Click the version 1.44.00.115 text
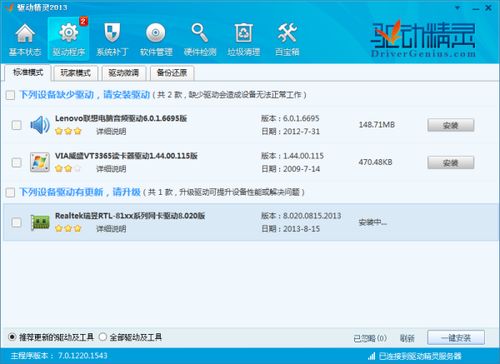The image size is (500, 364). click(303, 156)
